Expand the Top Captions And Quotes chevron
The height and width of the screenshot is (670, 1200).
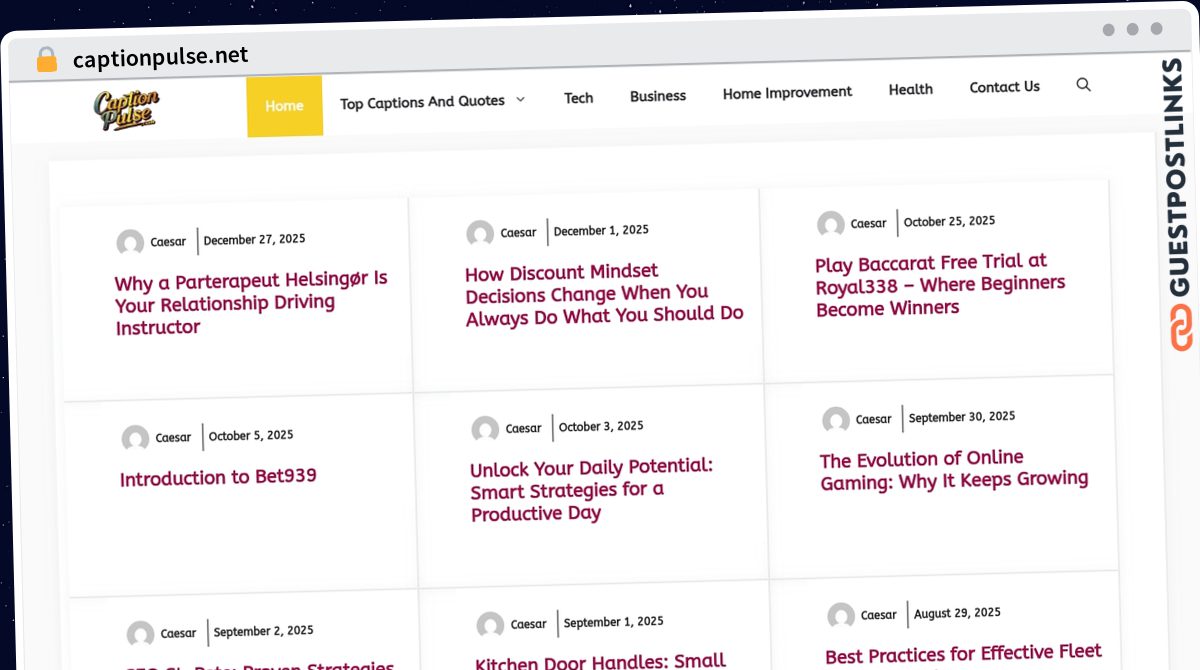pos(520,99)
